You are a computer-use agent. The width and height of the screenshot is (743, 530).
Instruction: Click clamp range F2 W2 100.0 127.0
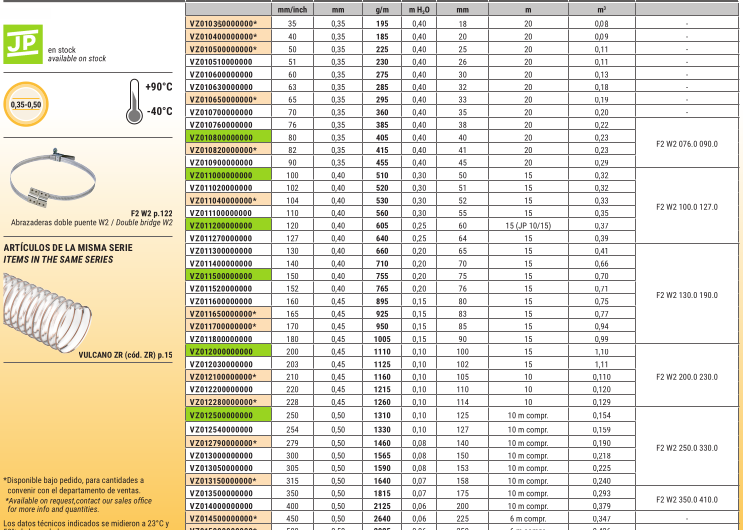tap(687, 207)
